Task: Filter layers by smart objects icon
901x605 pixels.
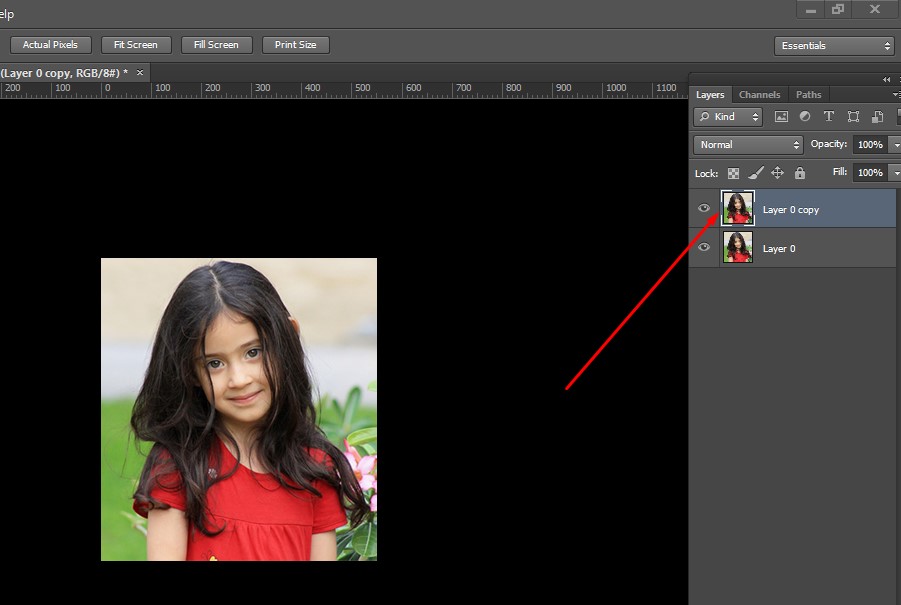Action: [877, 117]
